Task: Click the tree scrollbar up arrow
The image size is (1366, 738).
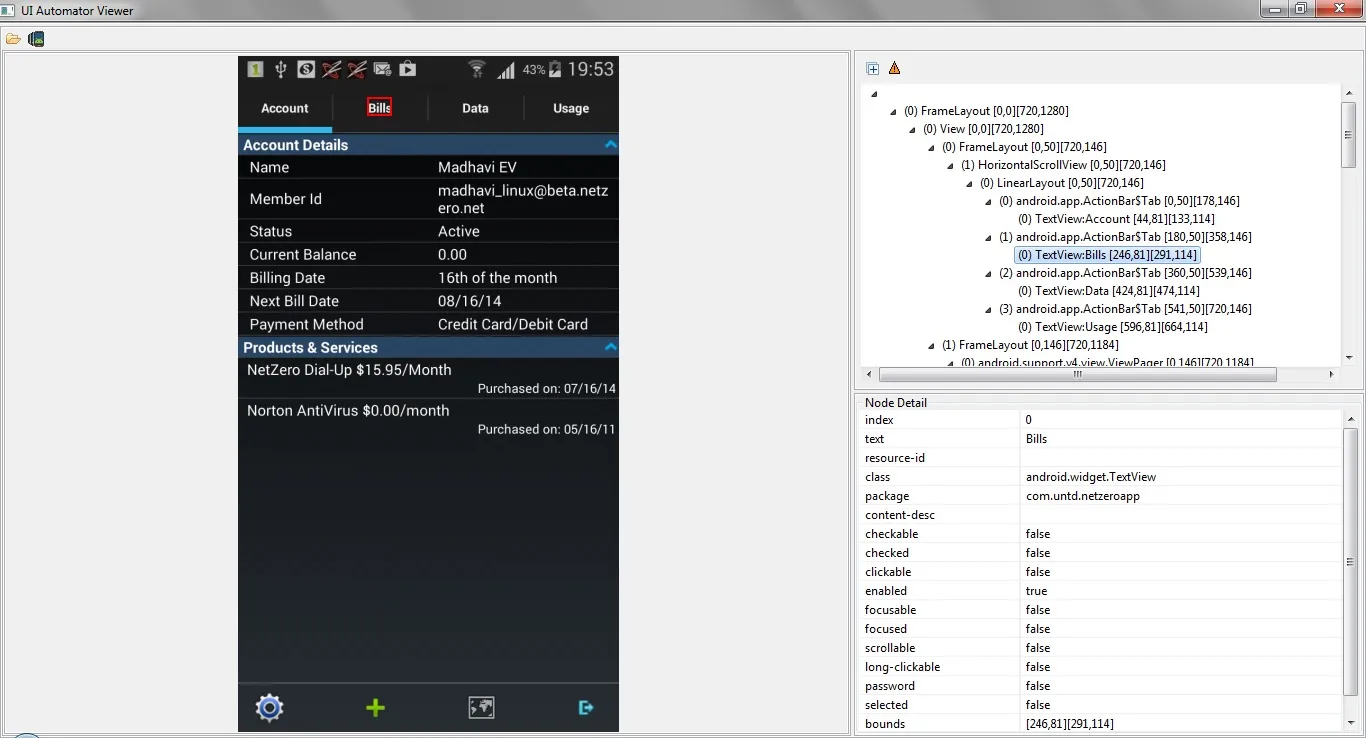Action: (x=1349, y=91)
